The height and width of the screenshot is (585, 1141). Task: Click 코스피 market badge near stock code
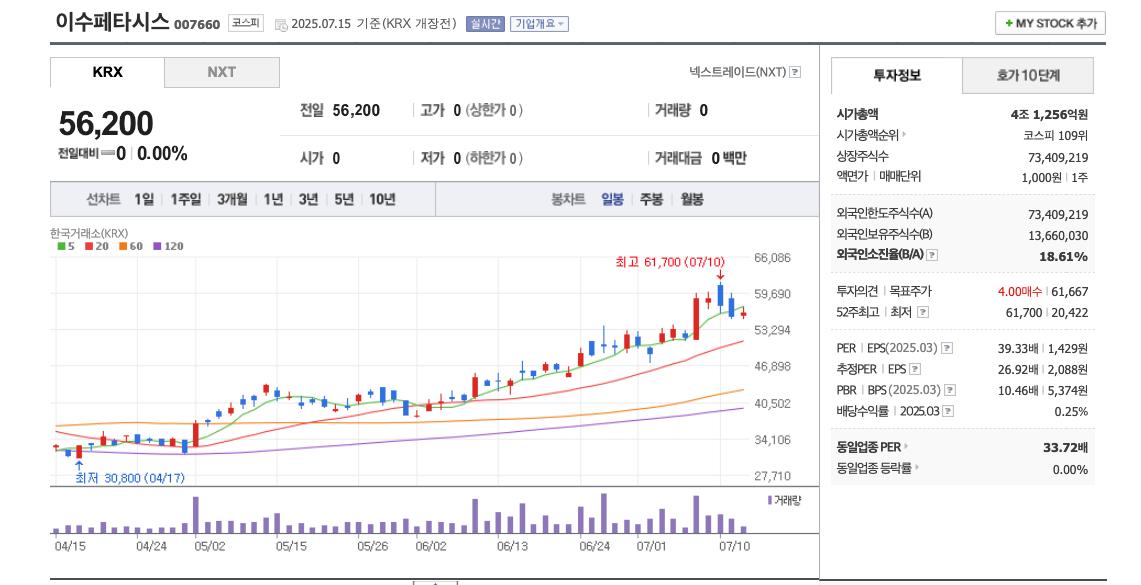point(245,23)
